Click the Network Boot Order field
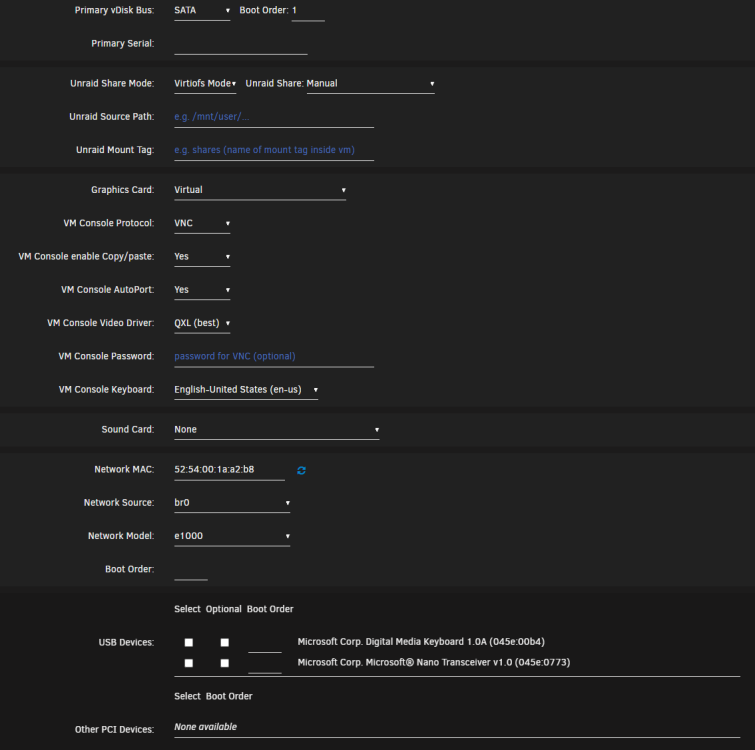Image resolution: width=755 pixels, height=750 pixels. click(x=191, y=570)
